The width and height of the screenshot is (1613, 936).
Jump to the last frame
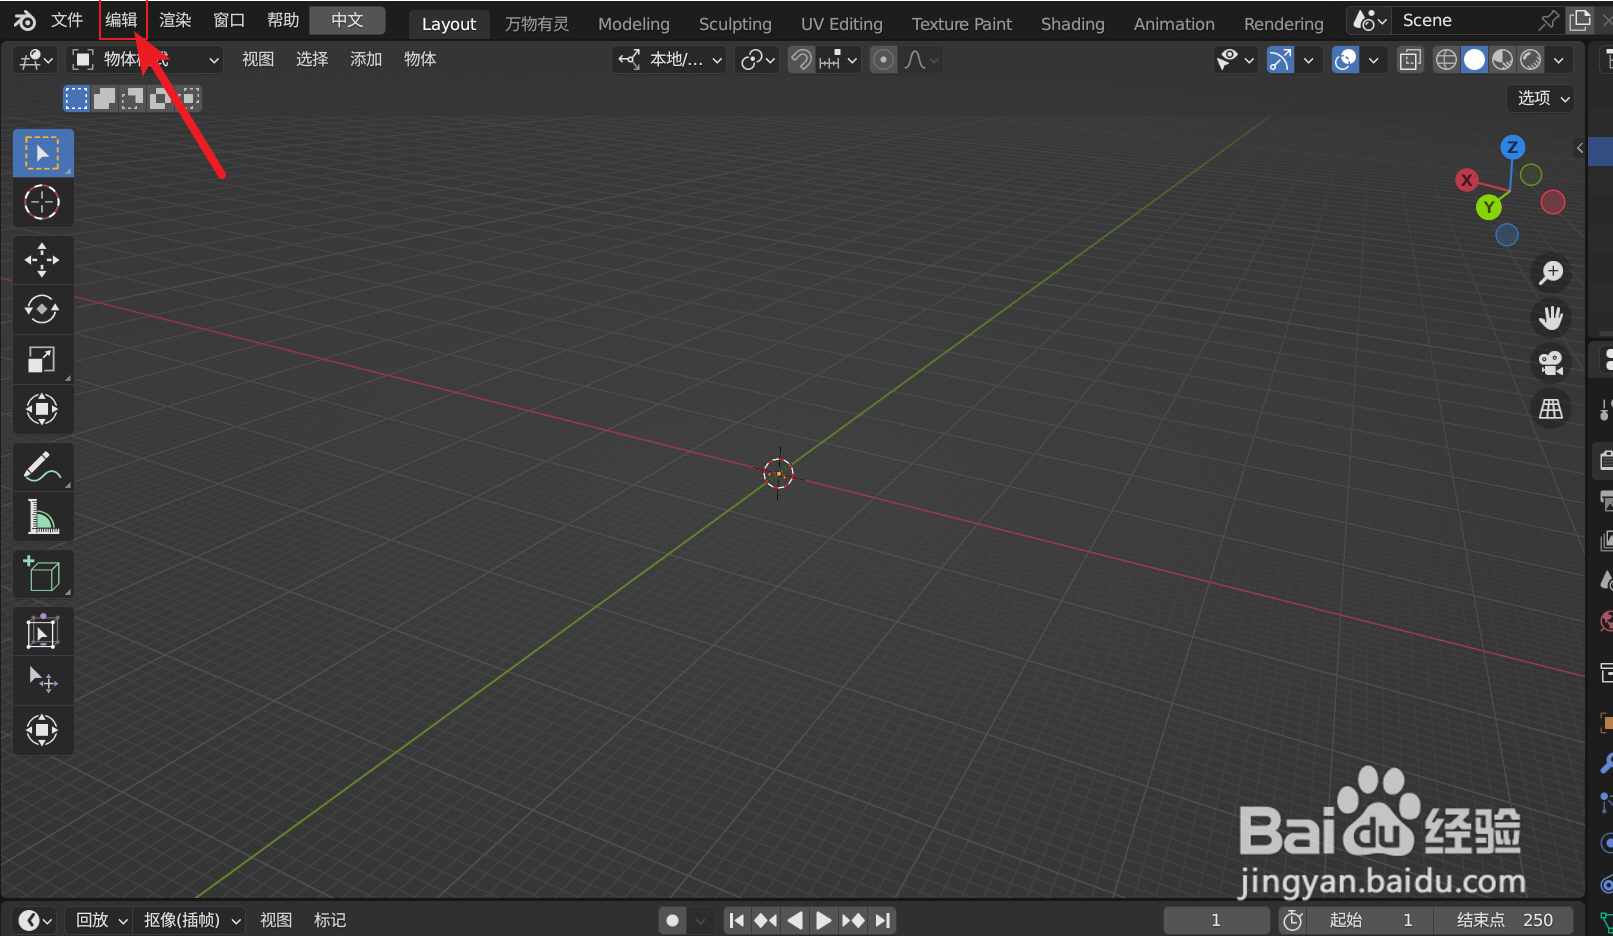[x=882, y=920]
